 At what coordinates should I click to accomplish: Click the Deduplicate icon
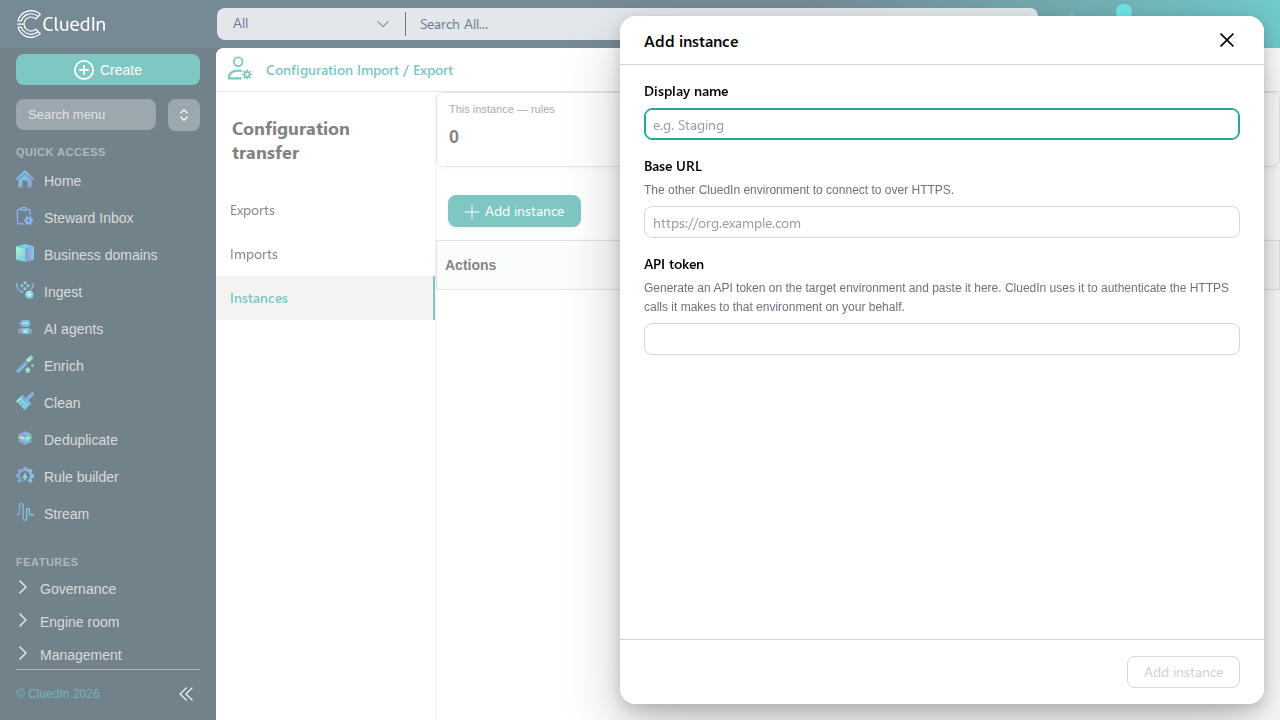point(25,439)
